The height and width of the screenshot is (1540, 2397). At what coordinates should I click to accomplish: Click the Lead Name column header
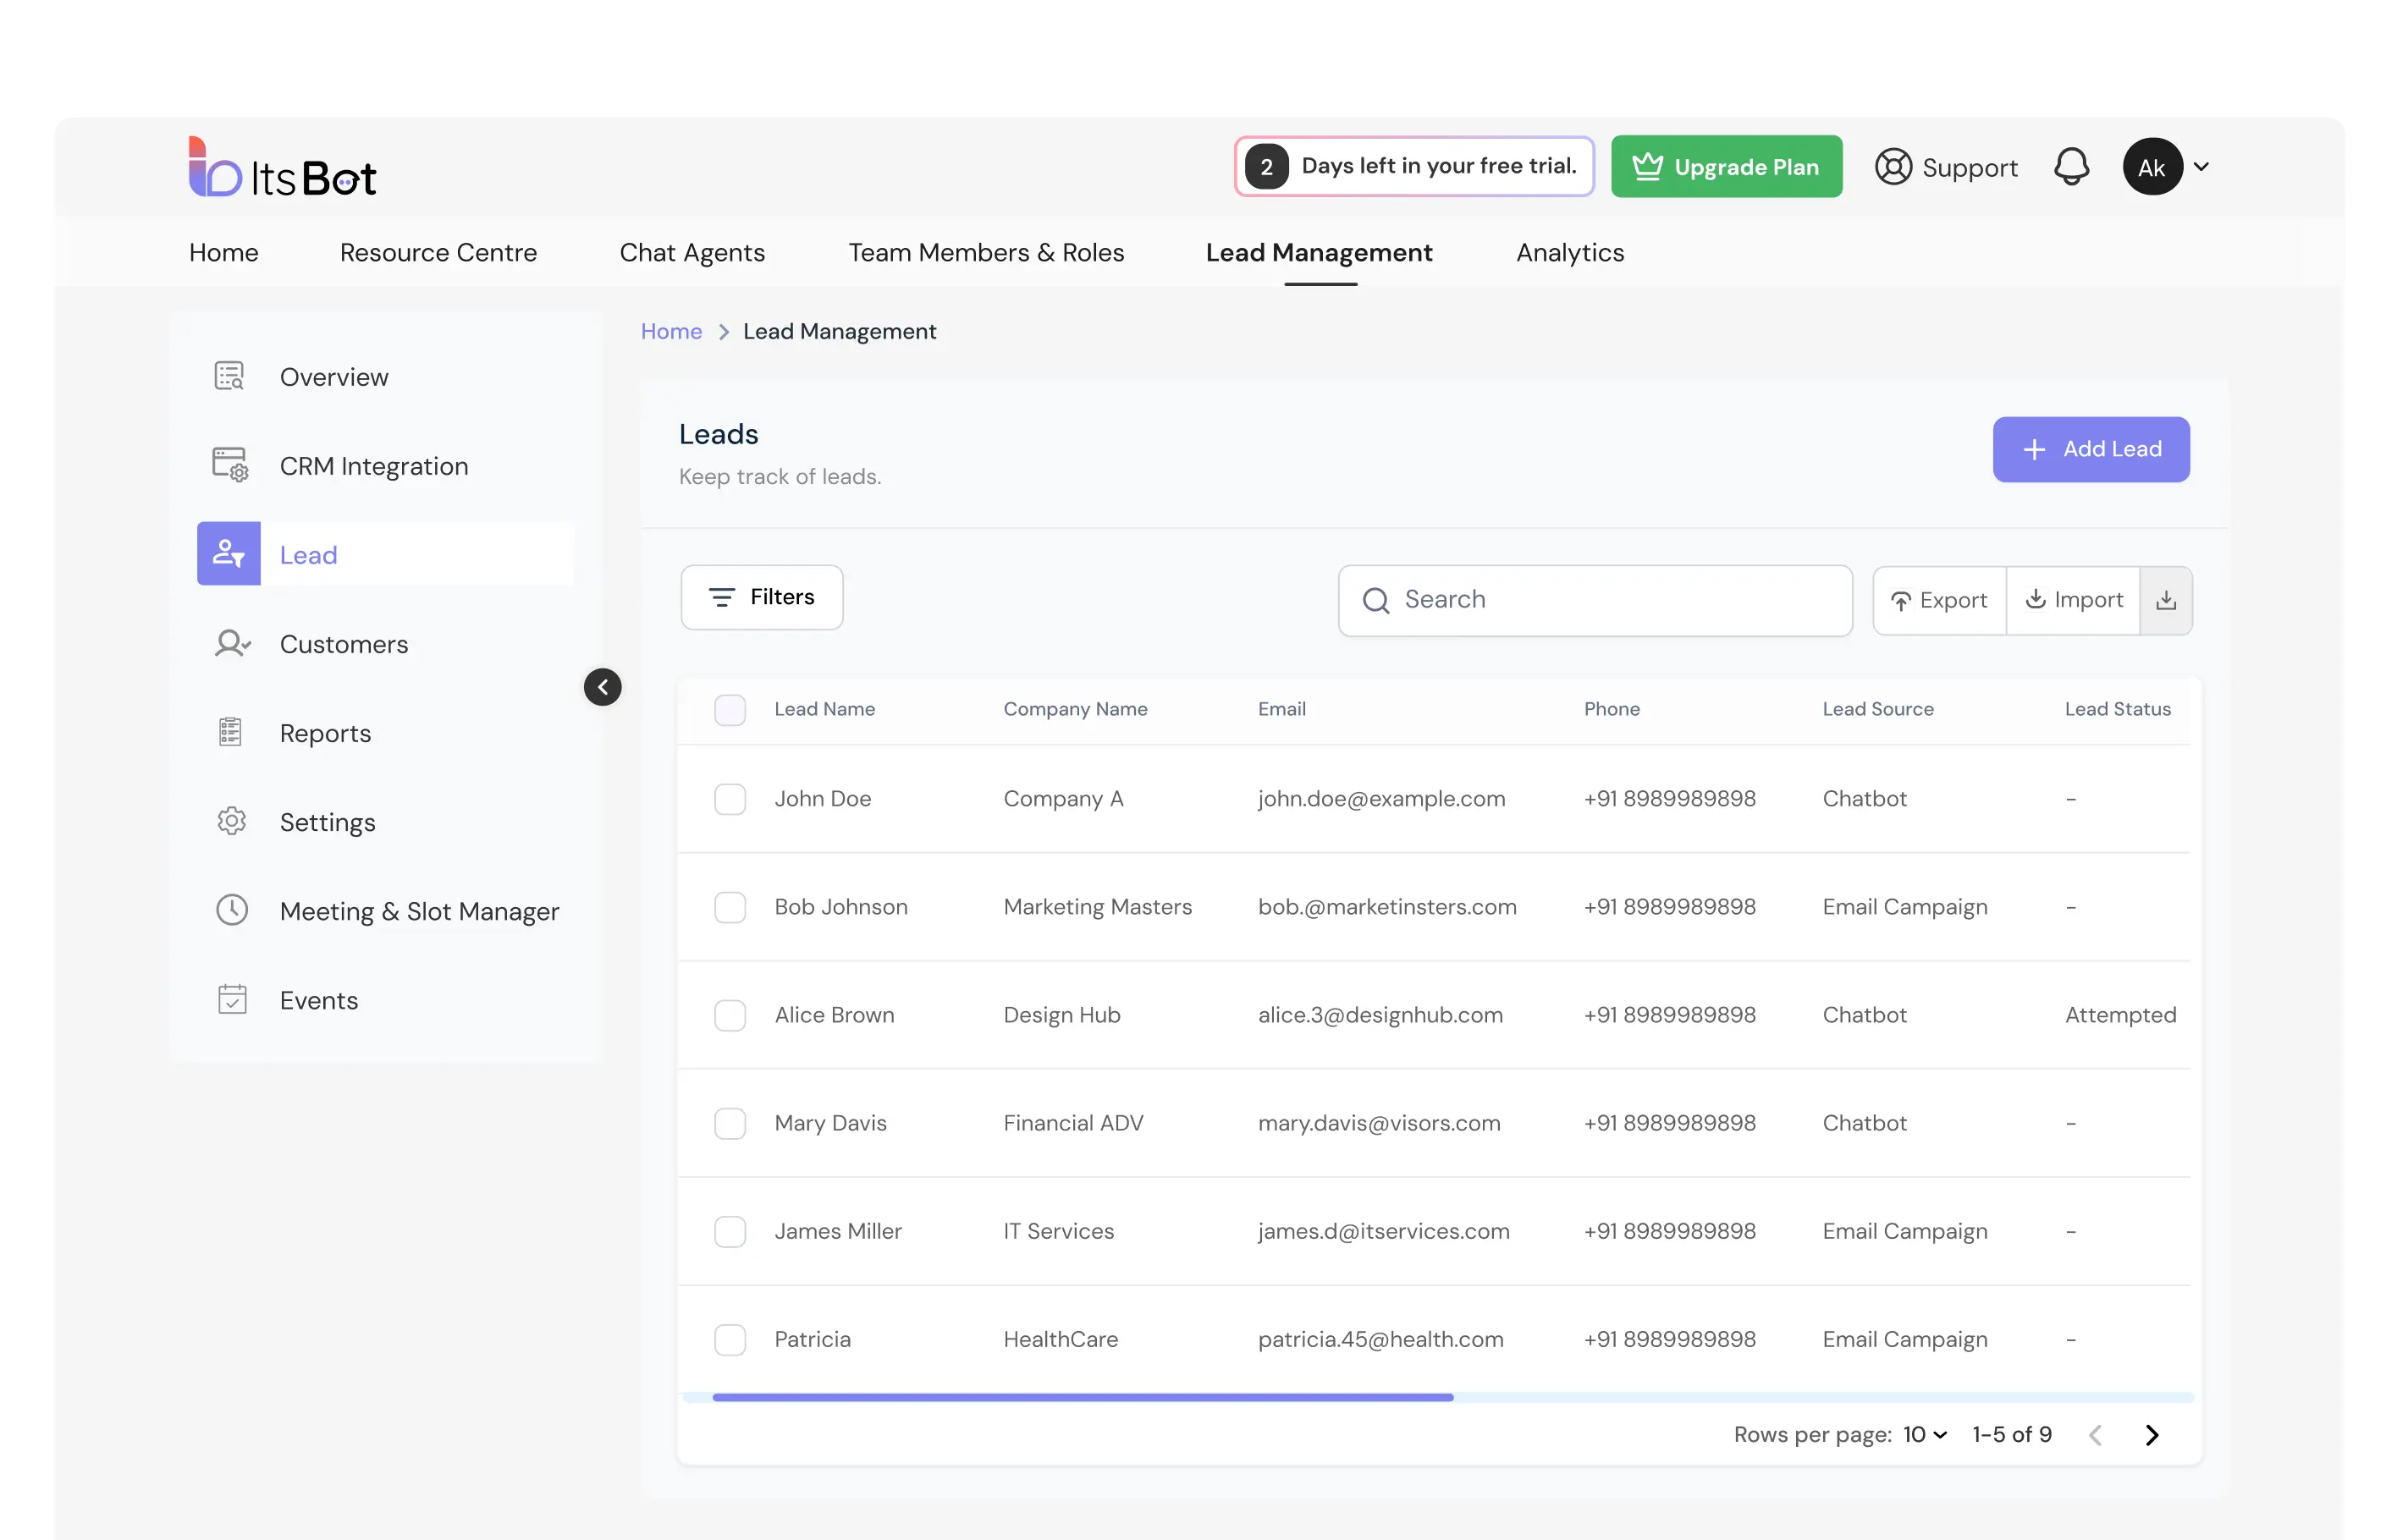pos(824,709)
